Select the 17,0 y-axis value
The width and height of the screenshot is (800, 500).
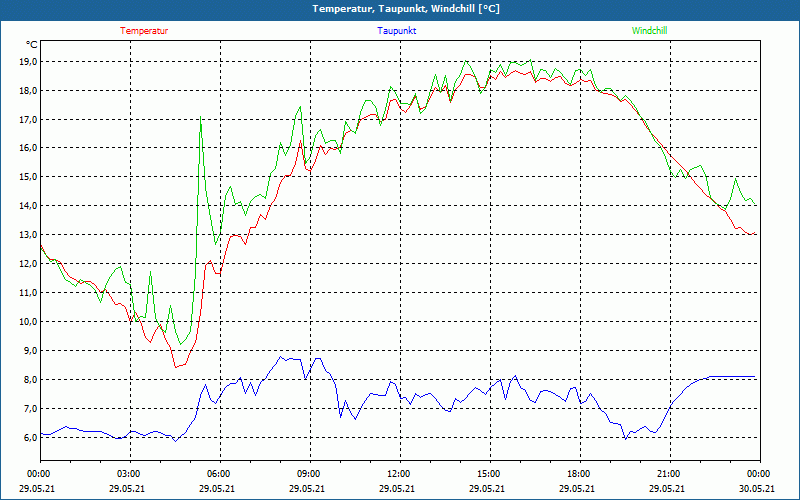[28, 119]
